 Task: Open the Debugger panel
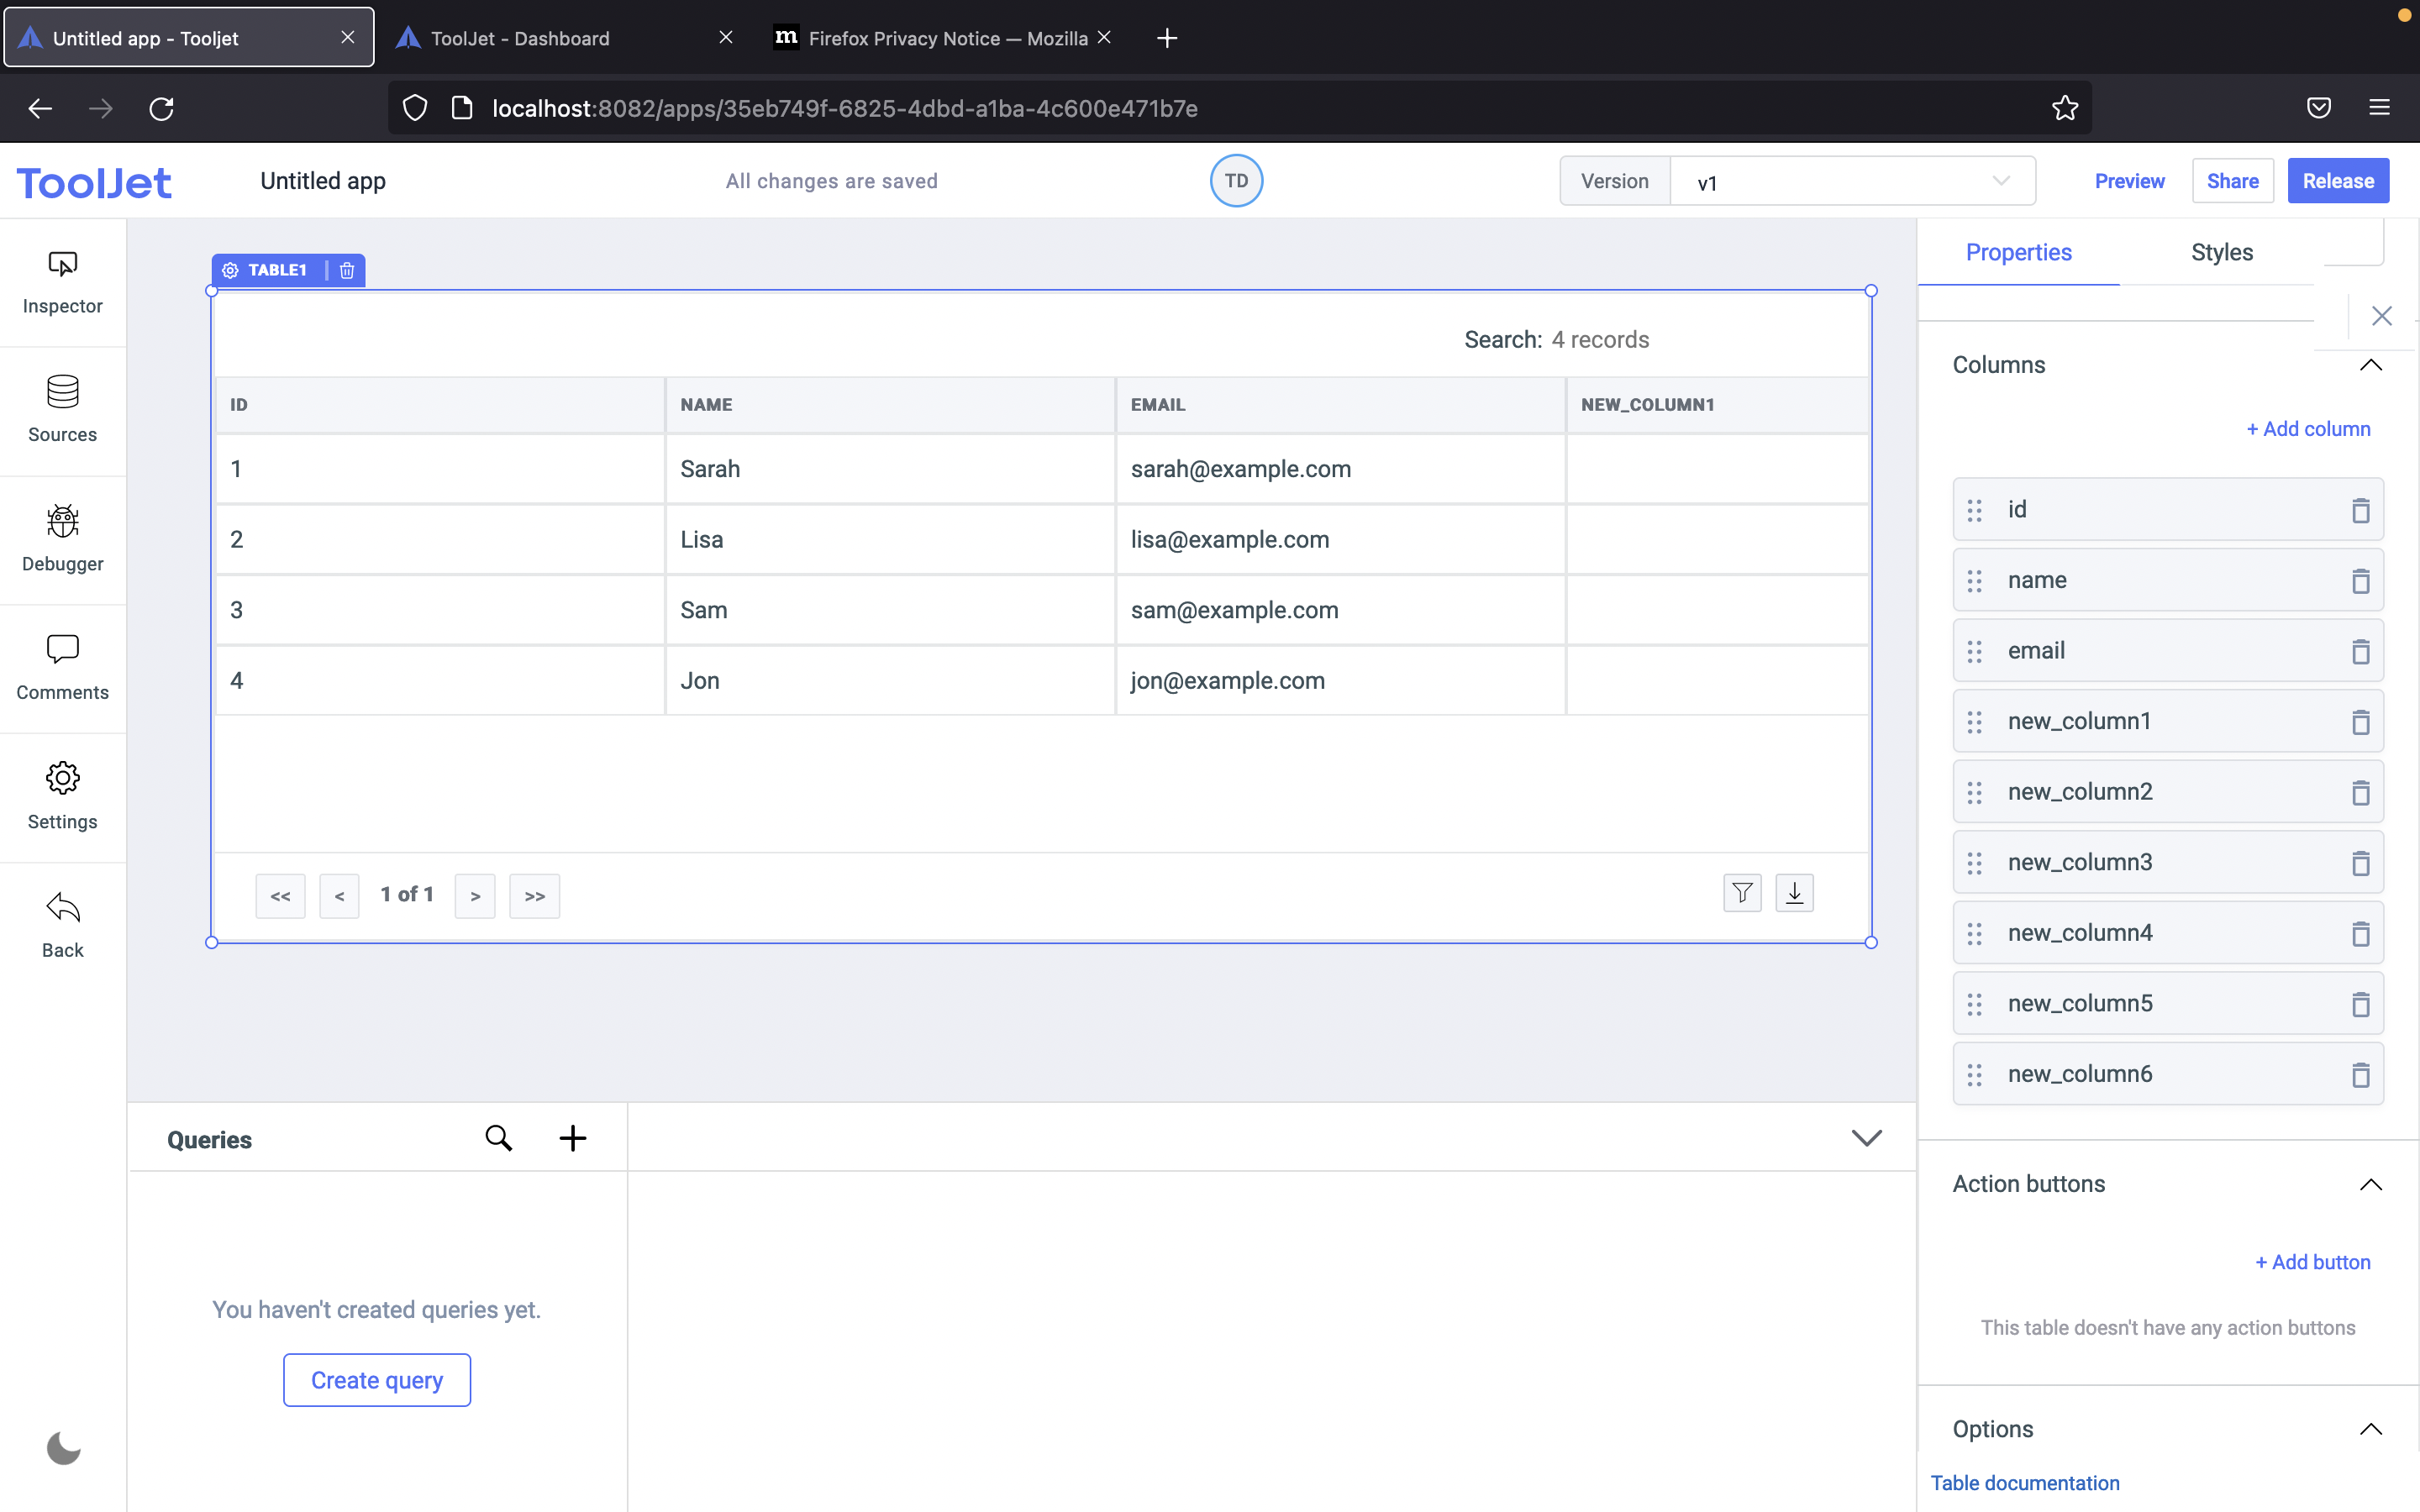pos(62,539)
